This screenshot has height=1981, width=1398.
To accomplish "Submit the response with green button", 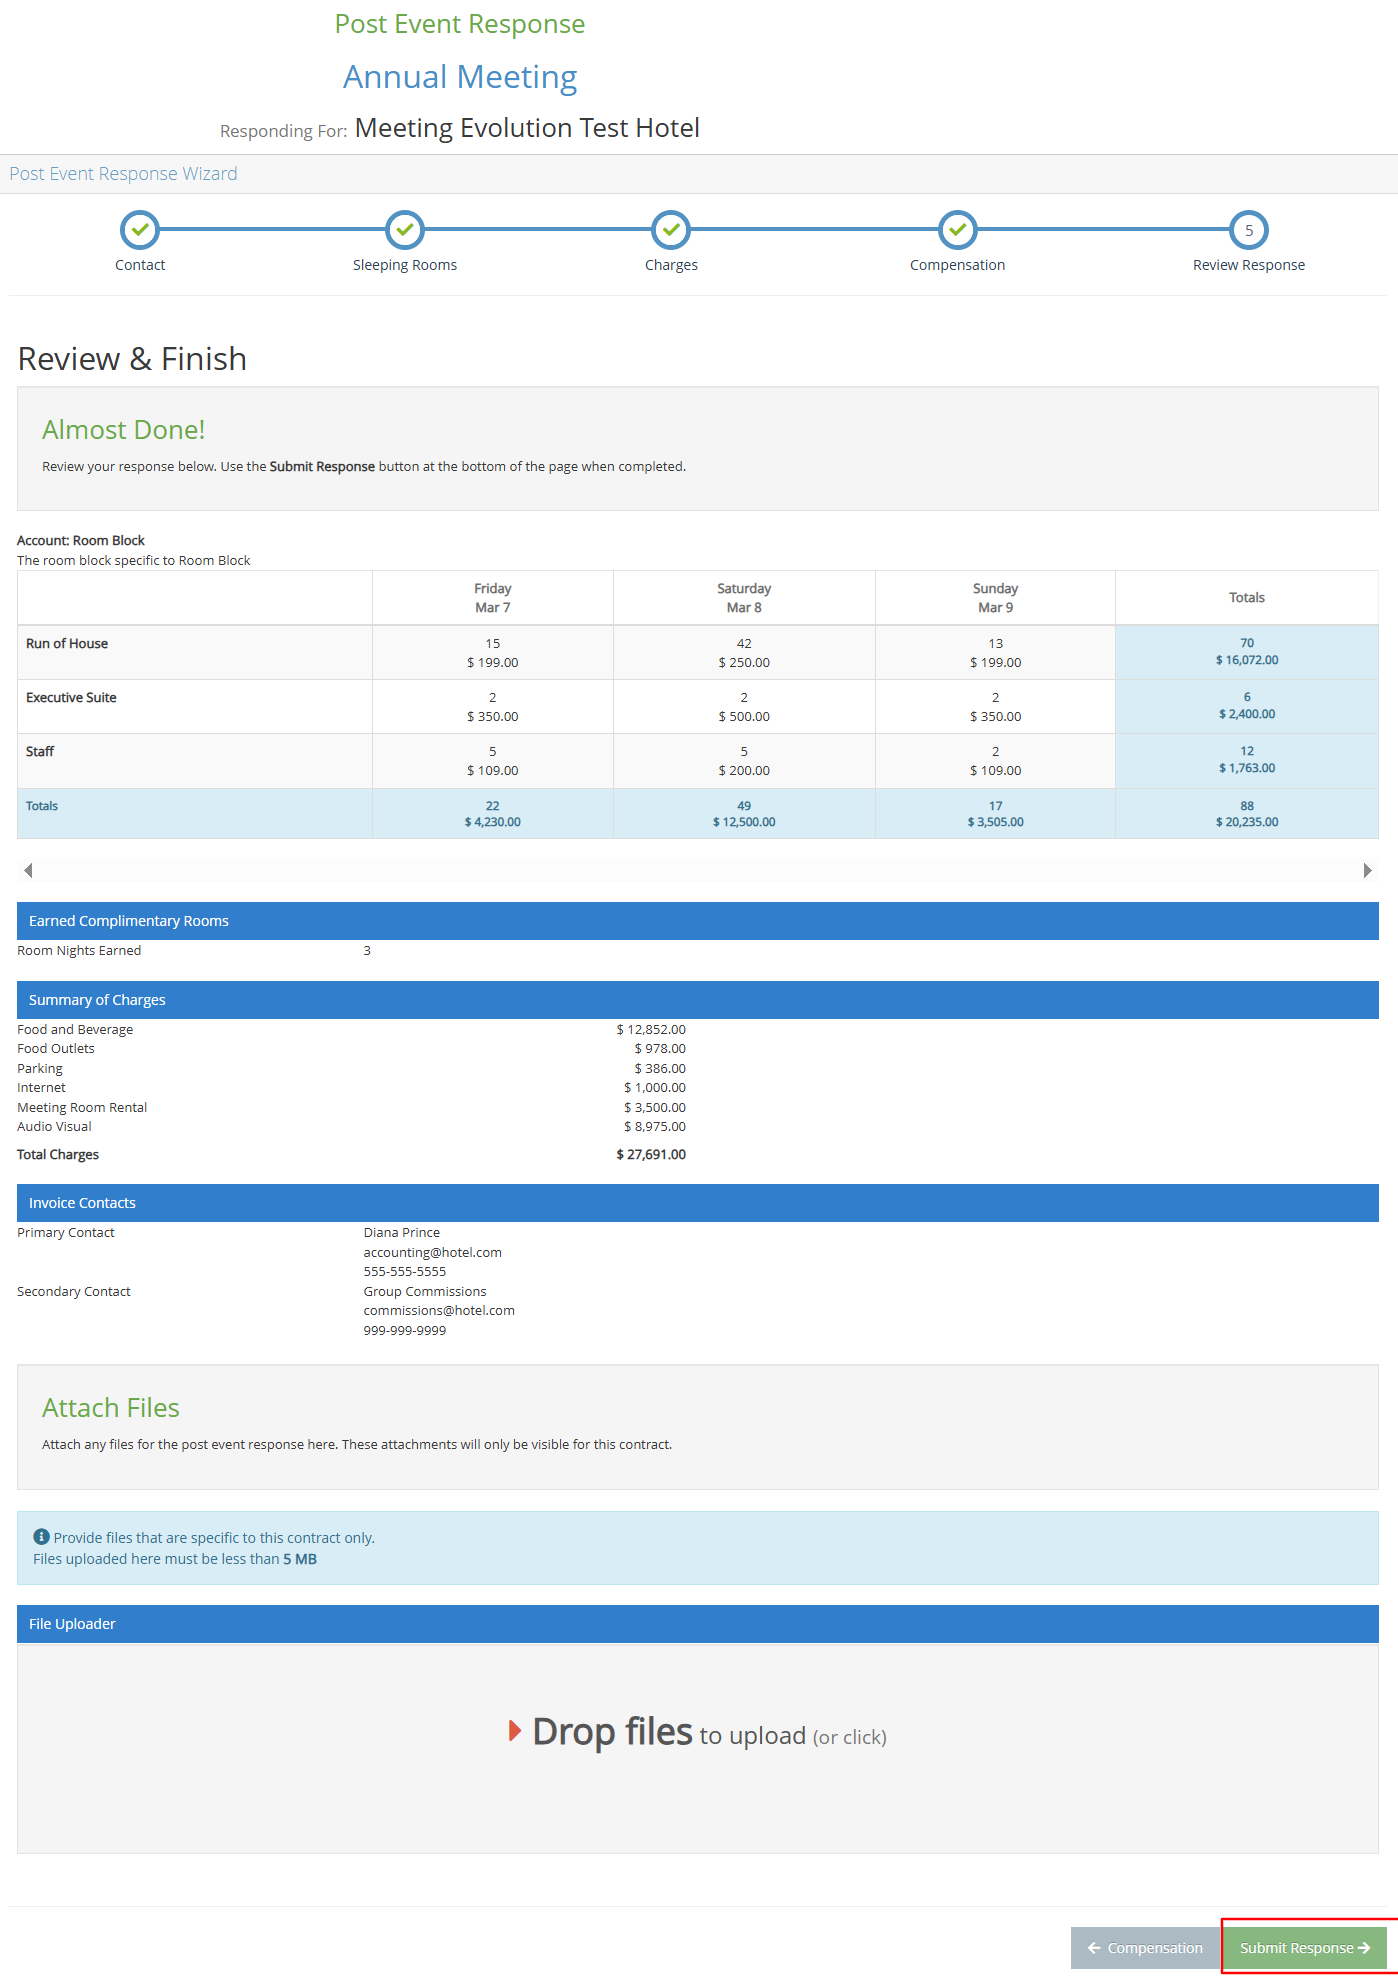I will coord(1304,1948).
